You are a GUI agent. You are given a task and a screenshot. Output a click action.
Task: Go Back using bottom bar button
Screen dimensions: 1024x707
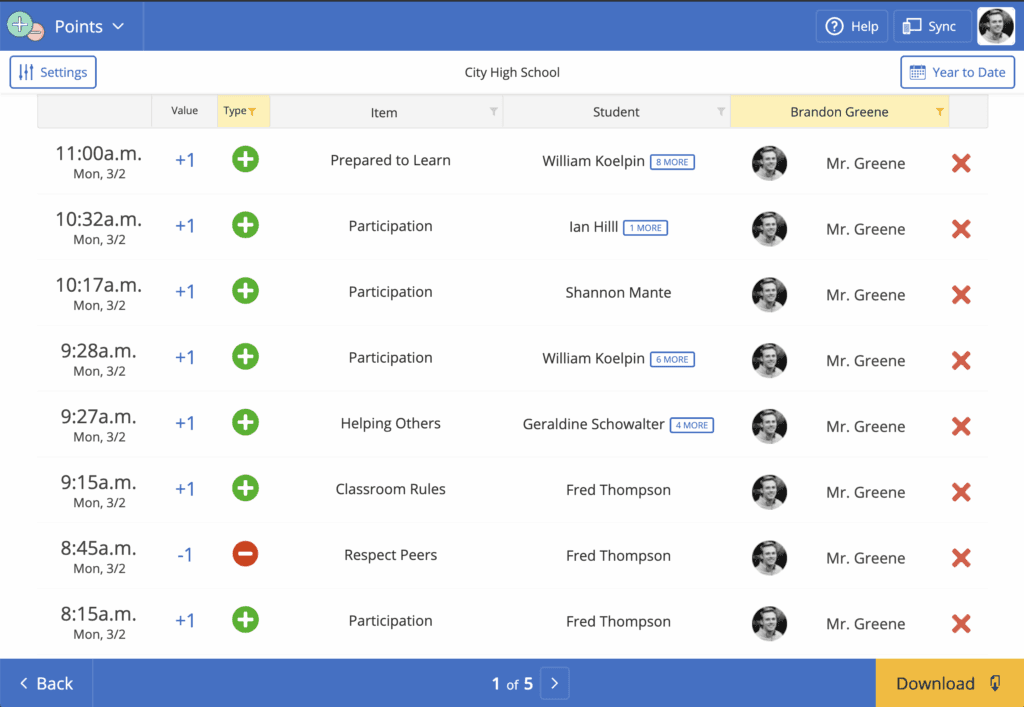46,683
